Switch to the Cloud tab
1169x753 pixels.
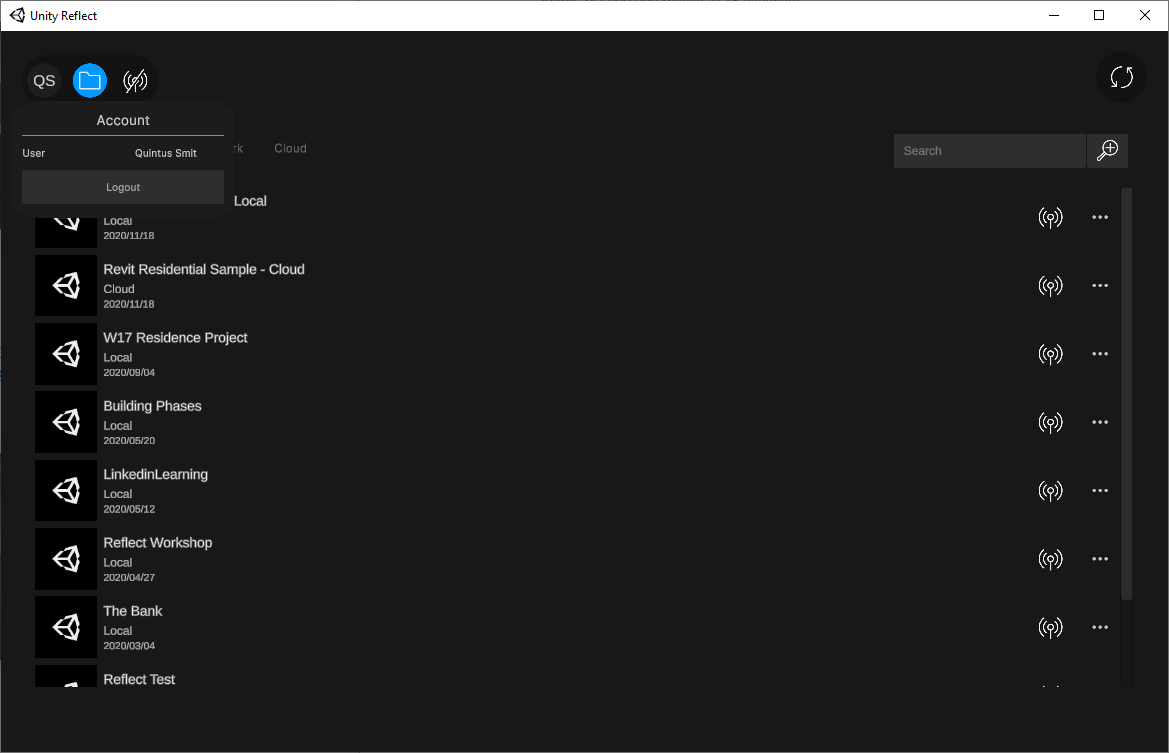click(x=289, y=148)
